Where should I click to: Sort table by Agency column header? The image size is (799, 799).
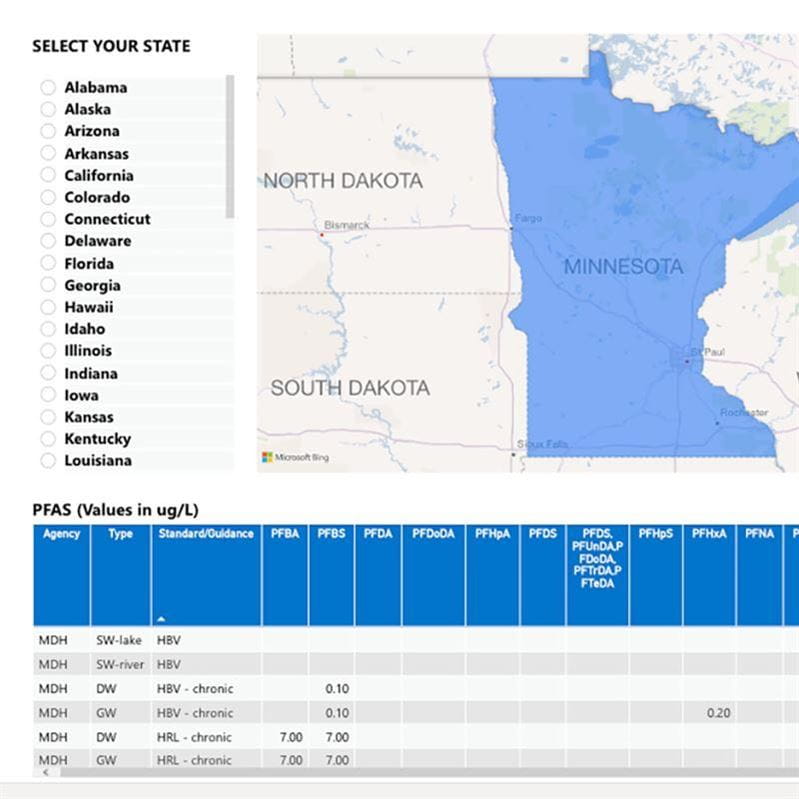click(61, 534)
